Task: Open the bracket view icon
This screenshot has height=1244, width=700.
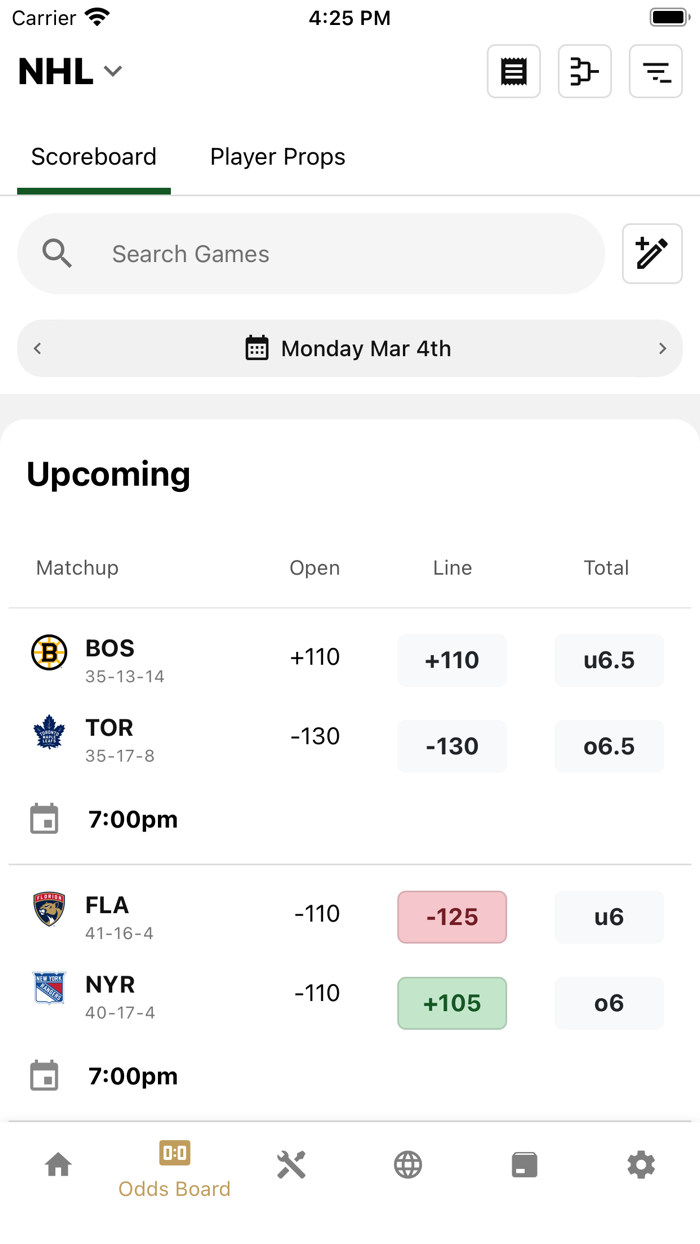Action: point(585,71)
